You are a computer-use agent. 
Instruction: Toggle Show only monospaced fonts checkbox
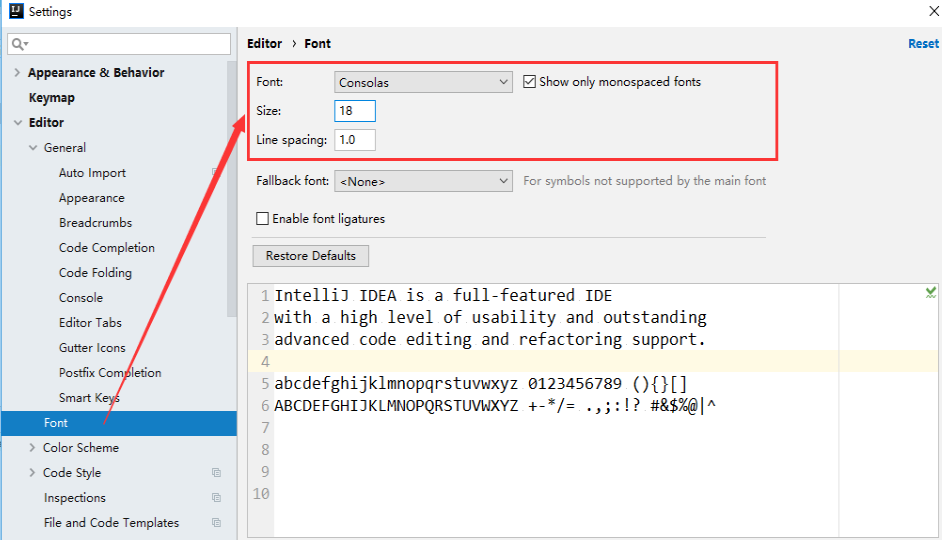click(529, 82)
